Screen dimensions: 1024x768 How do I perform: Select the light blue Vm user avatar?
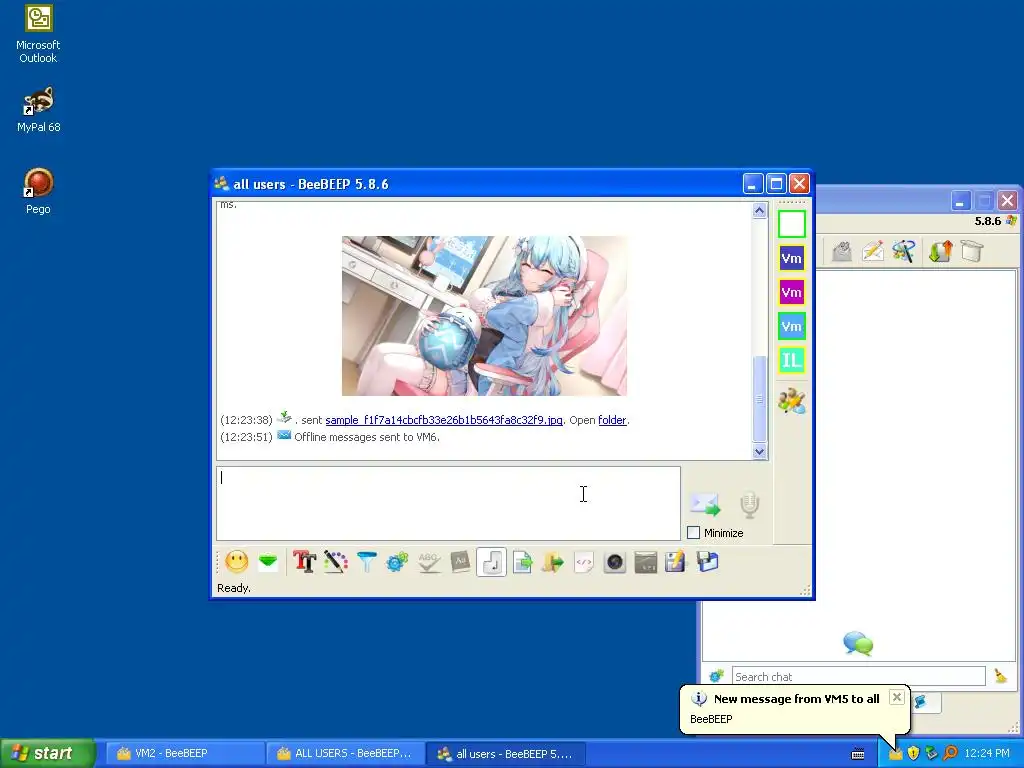click(x=792, y=326)
